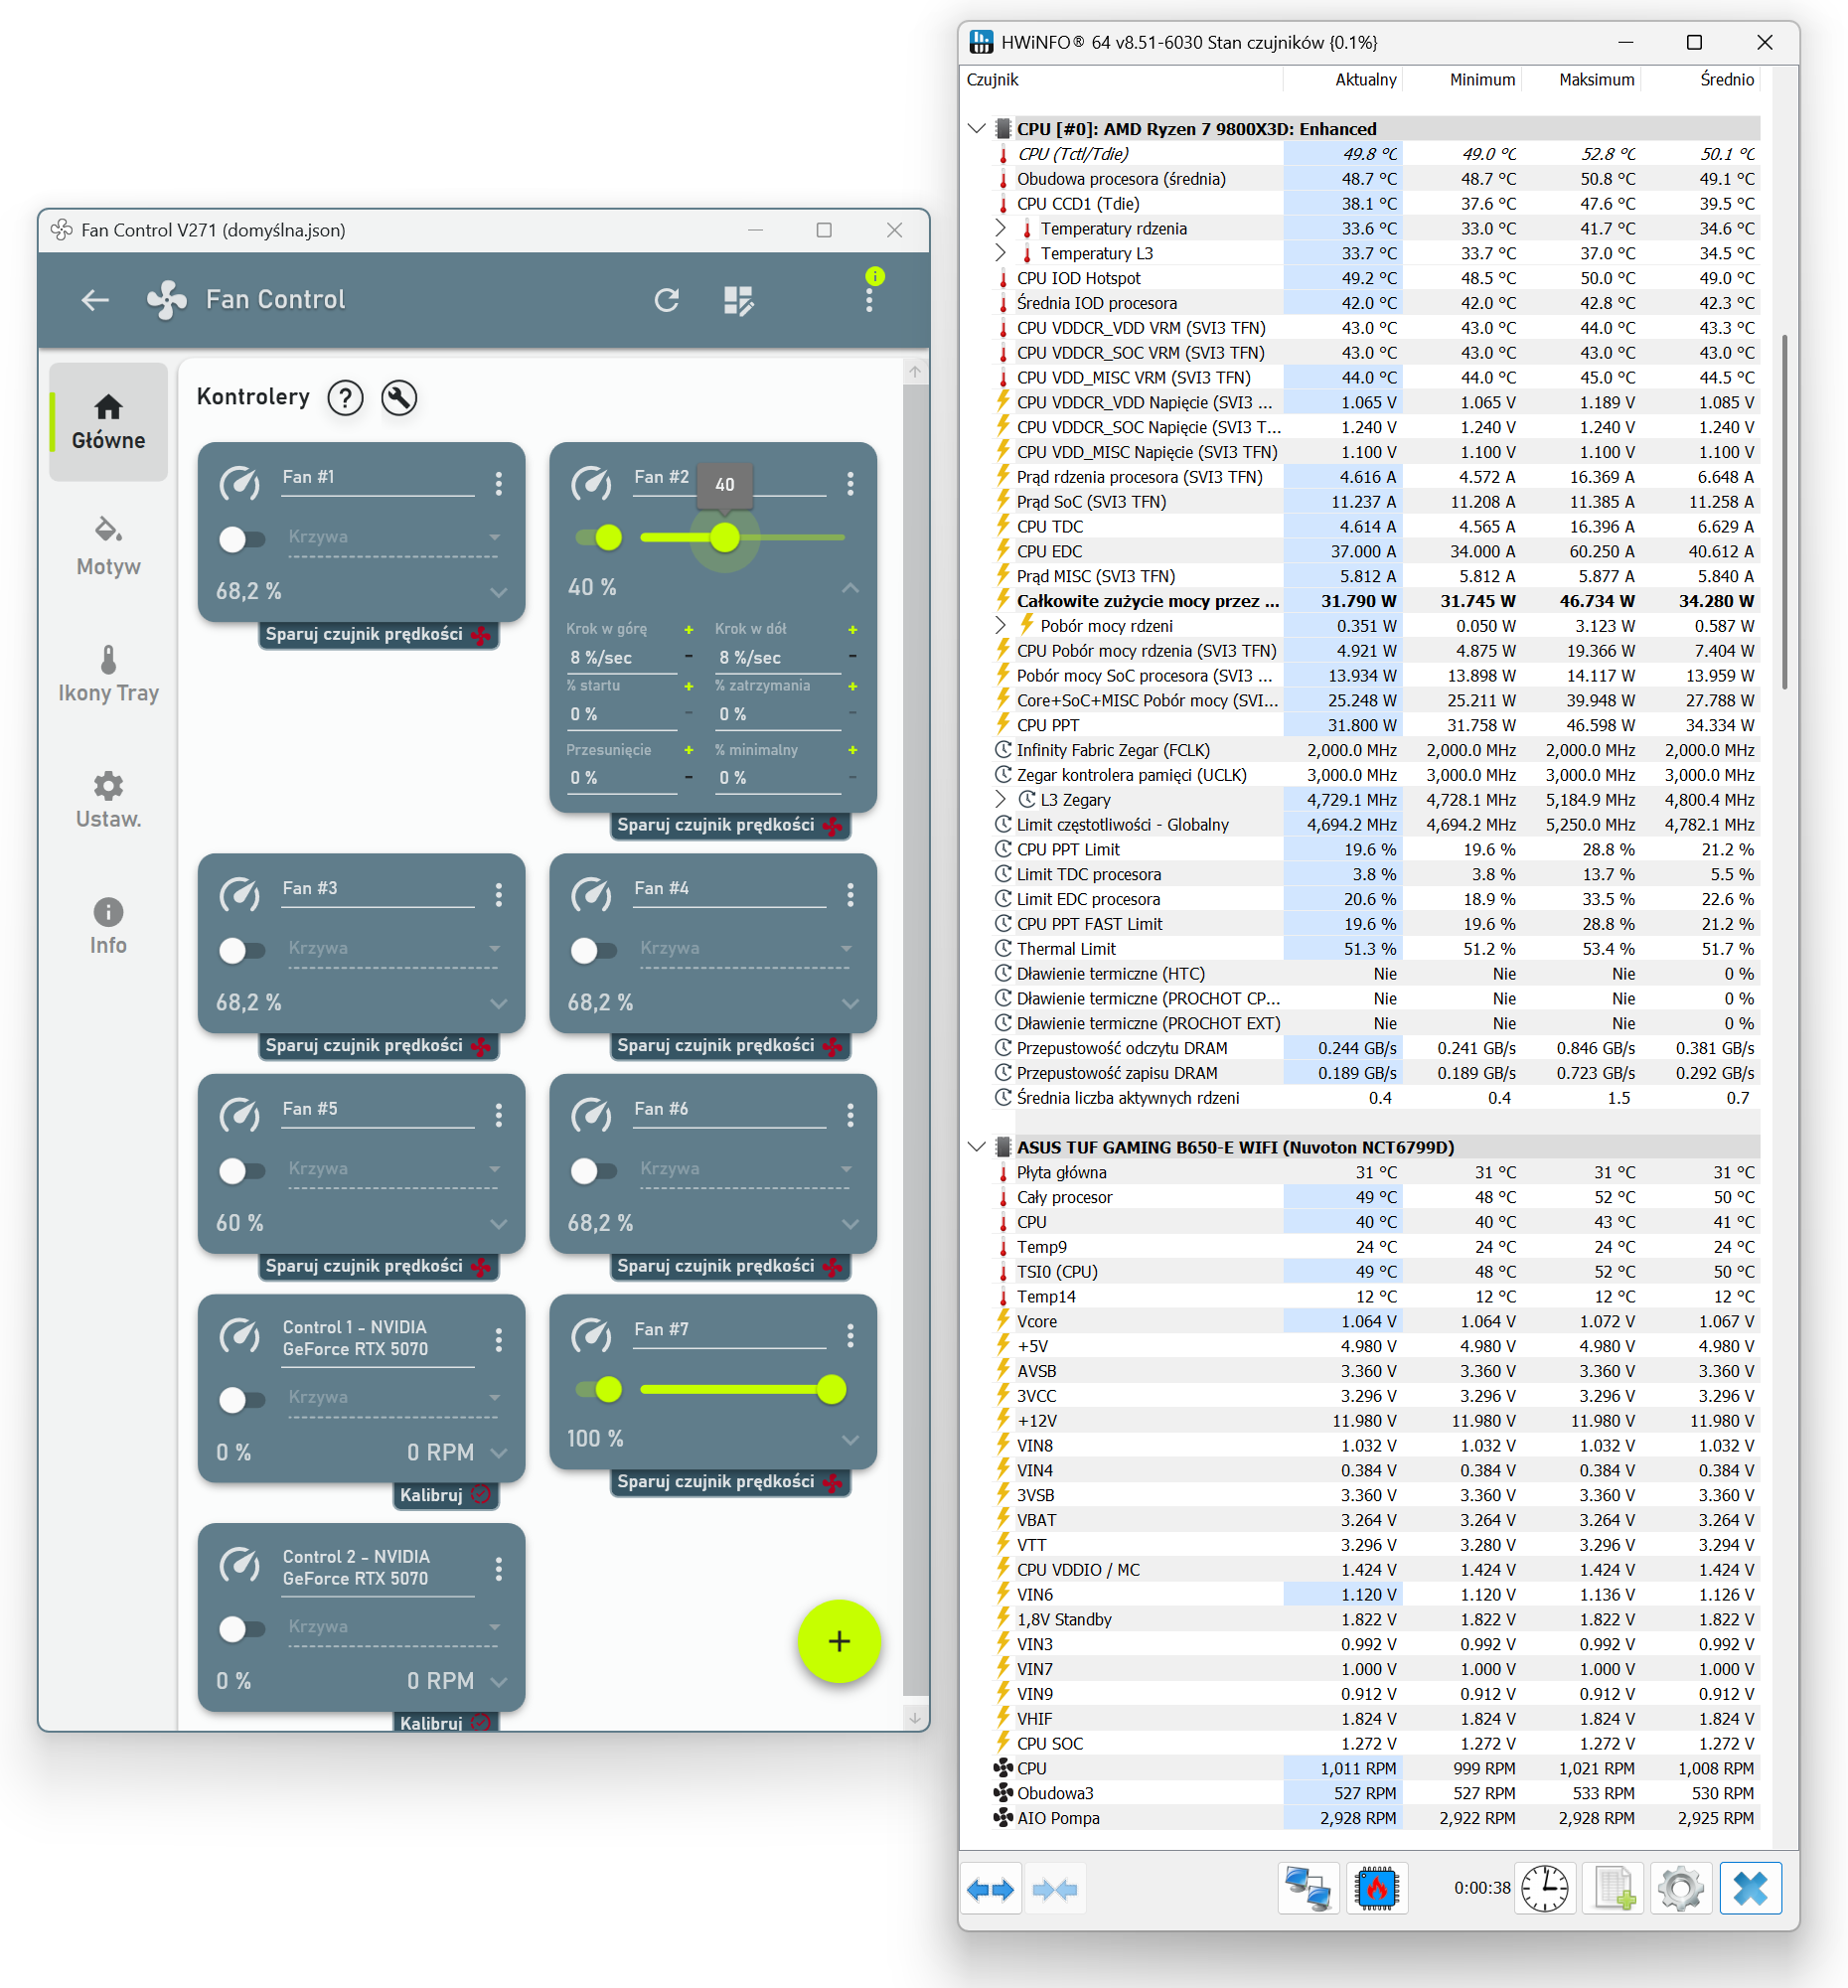Click the HWiNFO reset clock icon

click(1545, 1888)
